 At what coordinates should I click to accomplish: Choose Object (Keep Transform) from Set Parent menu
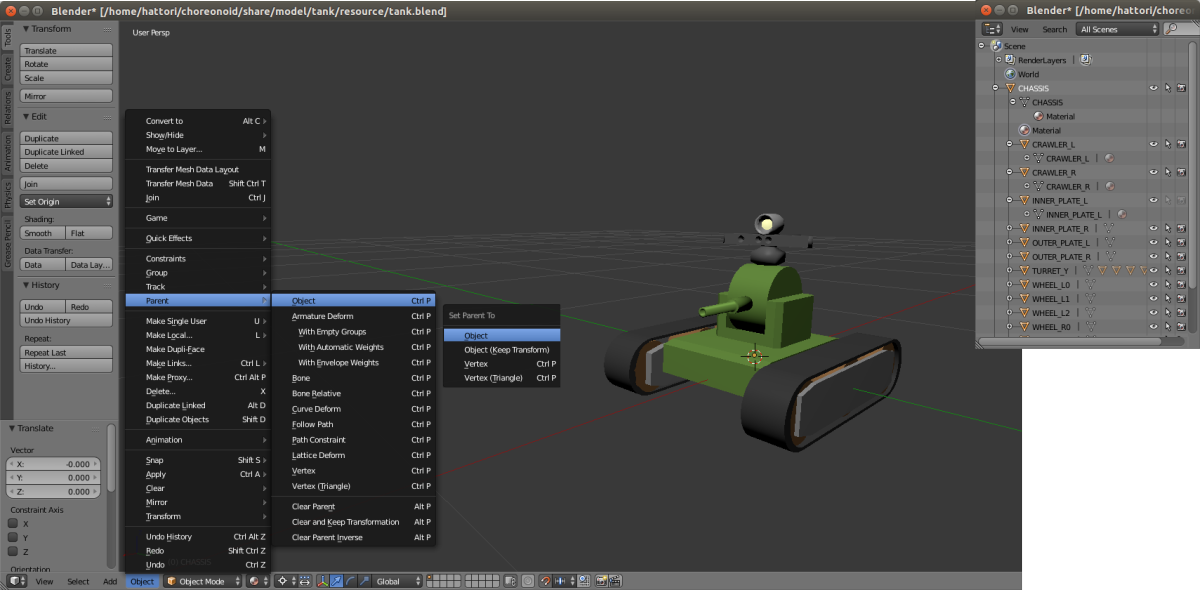tap(506, 350)
